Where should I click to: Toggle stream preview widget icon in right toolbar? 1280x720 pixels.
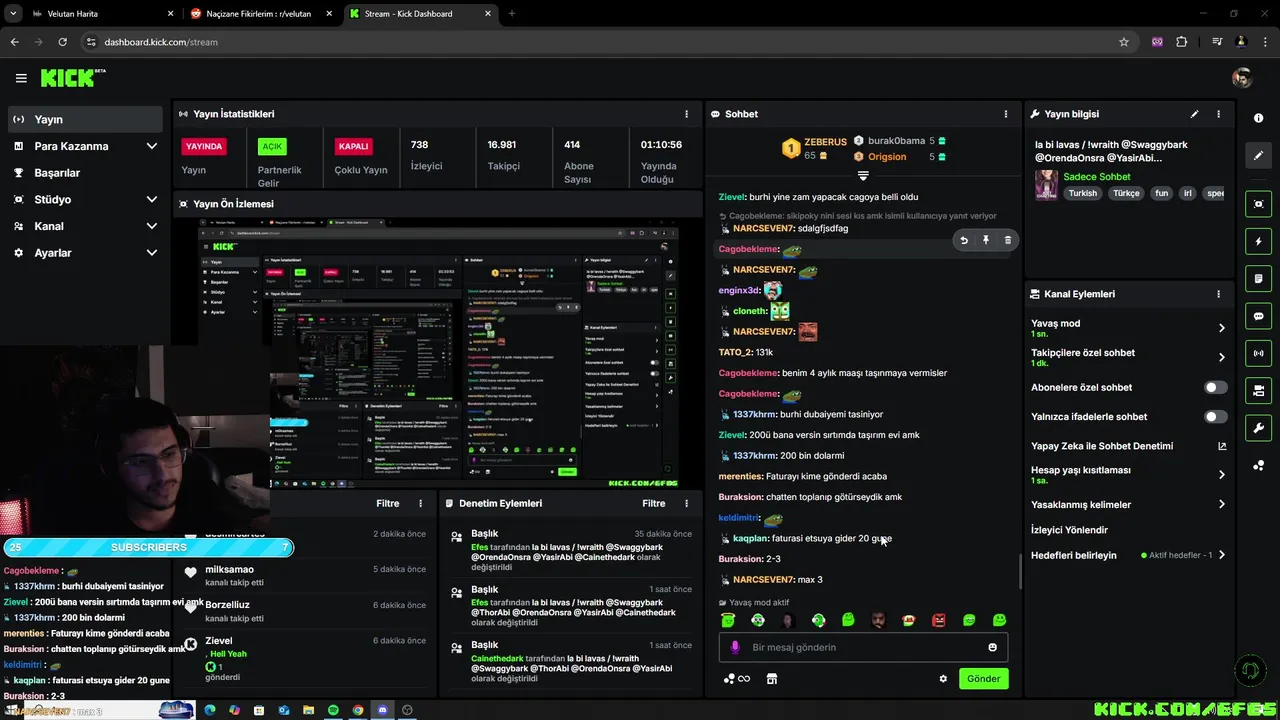coord(1258,204)
